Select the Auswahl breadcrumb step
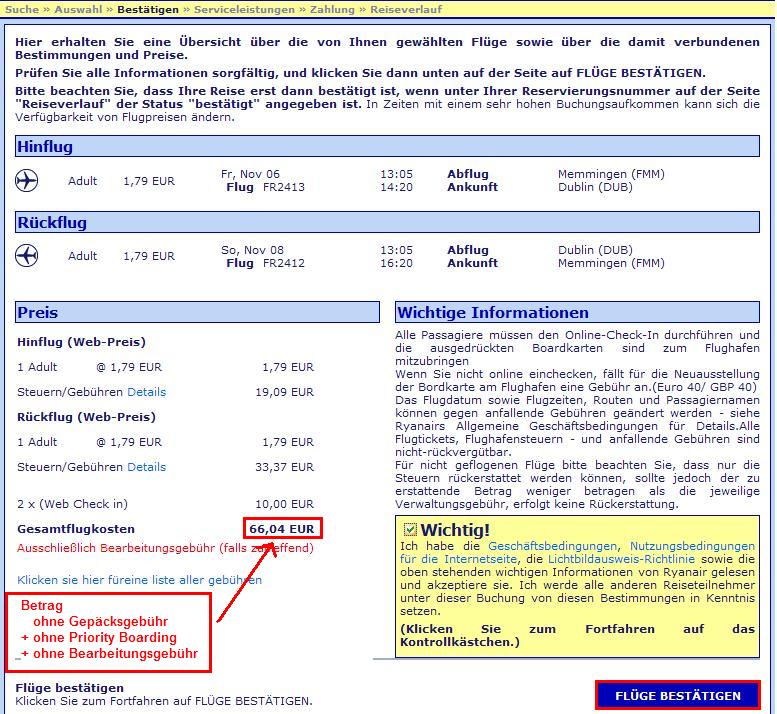This screenshot has width=777, height=714. tap(77, 9)
